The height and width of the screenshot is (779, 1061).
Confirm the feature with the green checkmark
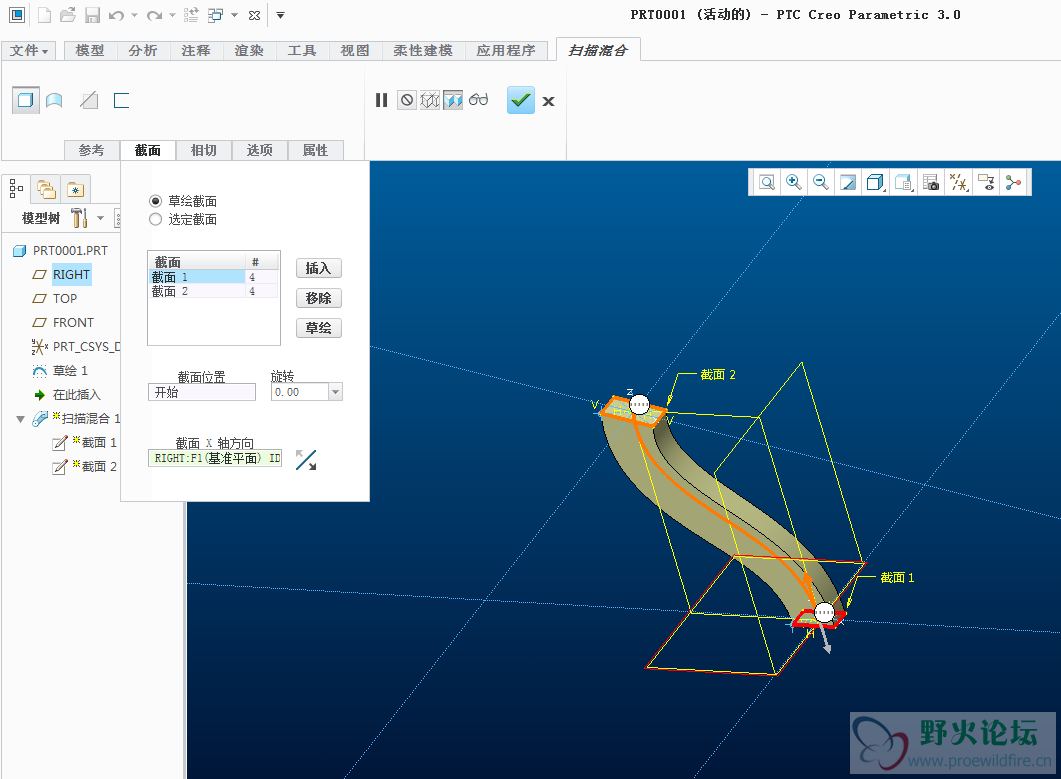pos(521,100)
